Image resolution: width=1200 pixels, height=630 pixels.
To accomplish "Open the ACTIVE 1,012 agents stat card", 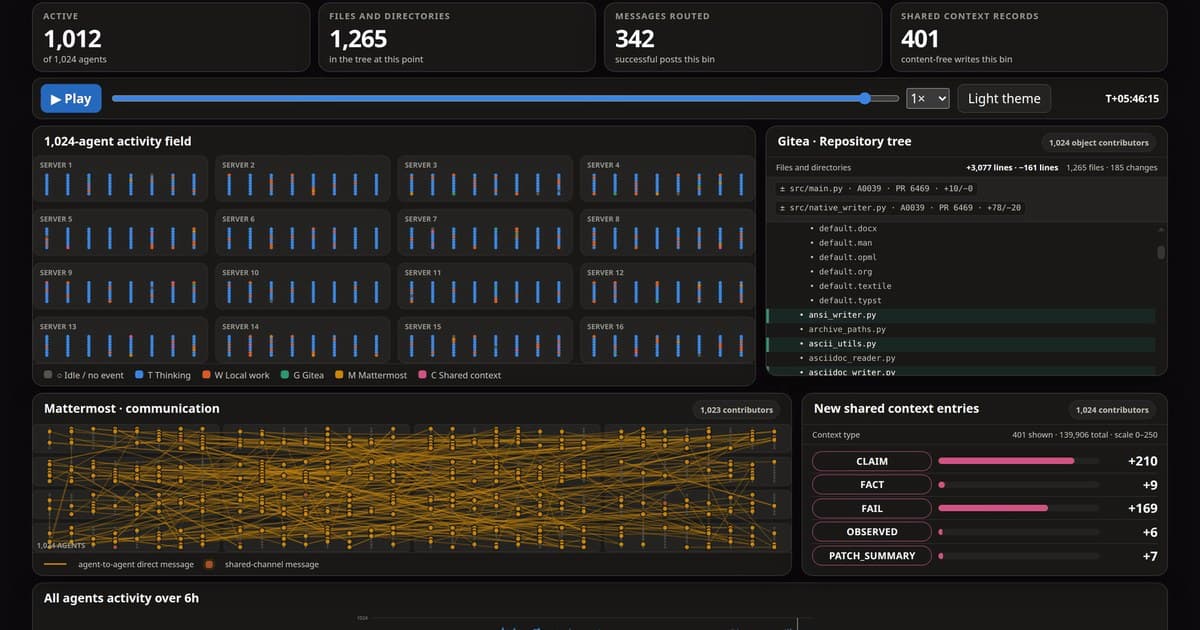I will (x=171, y=37).
